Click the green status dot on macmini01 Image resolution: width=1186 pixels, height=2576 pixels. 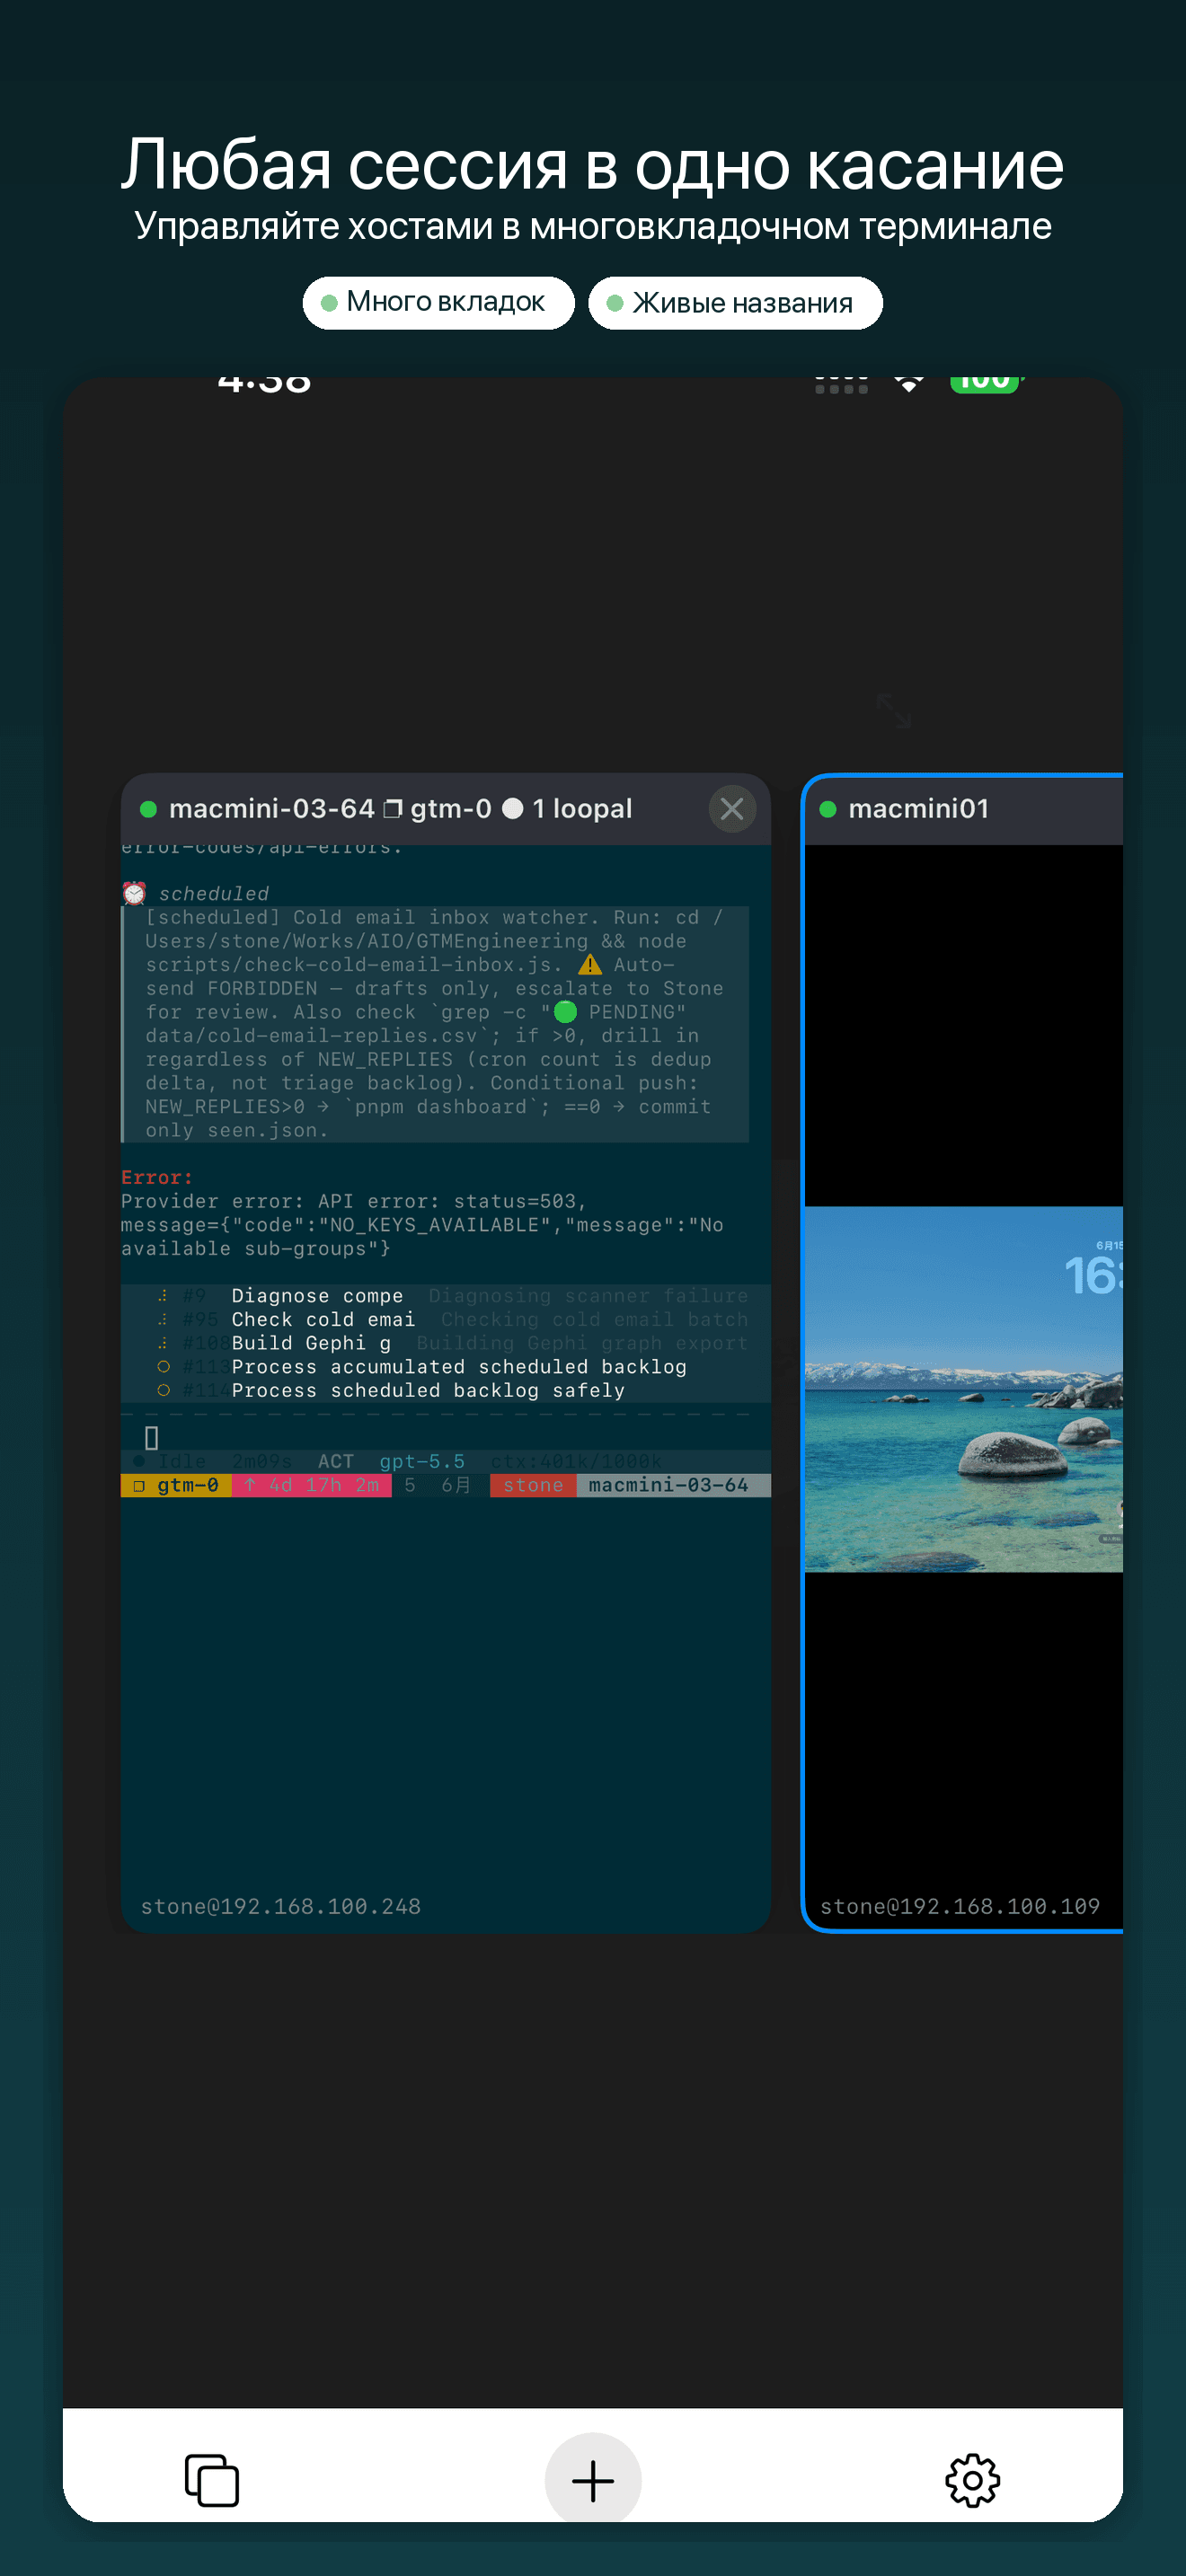(x=828, y=809)
